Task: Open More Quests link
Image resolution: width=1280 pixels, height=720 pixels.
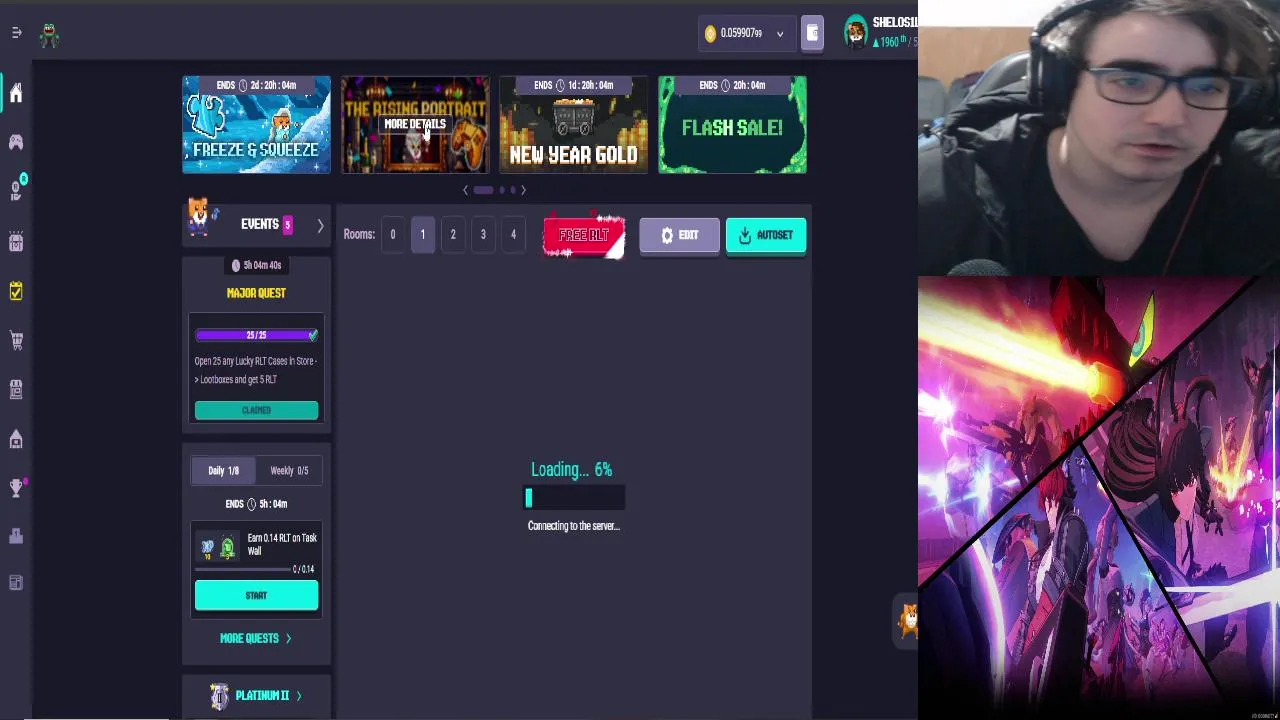Action: [255, 638]
